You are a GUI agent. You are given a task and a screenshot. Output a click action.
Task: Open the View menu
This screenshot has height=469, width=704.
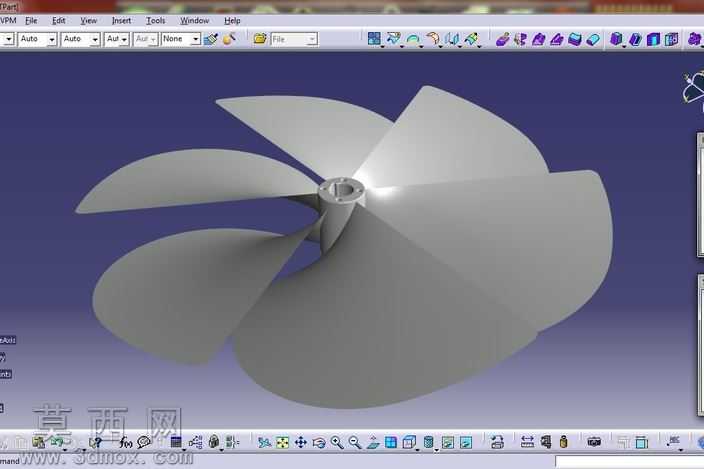point(88,21)
